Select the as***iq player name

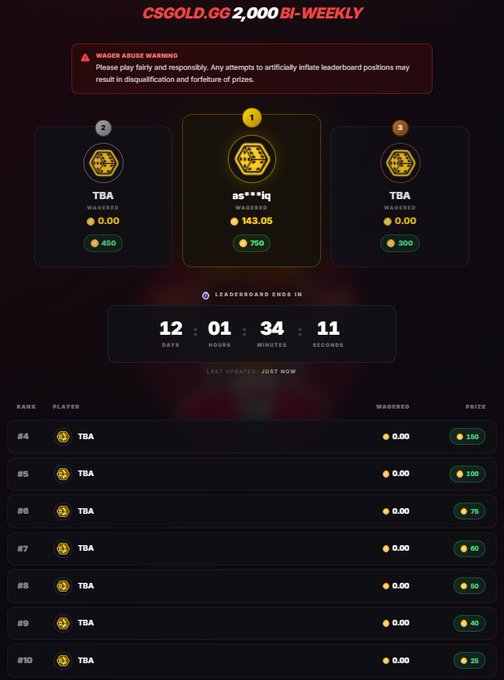point(252,196)
